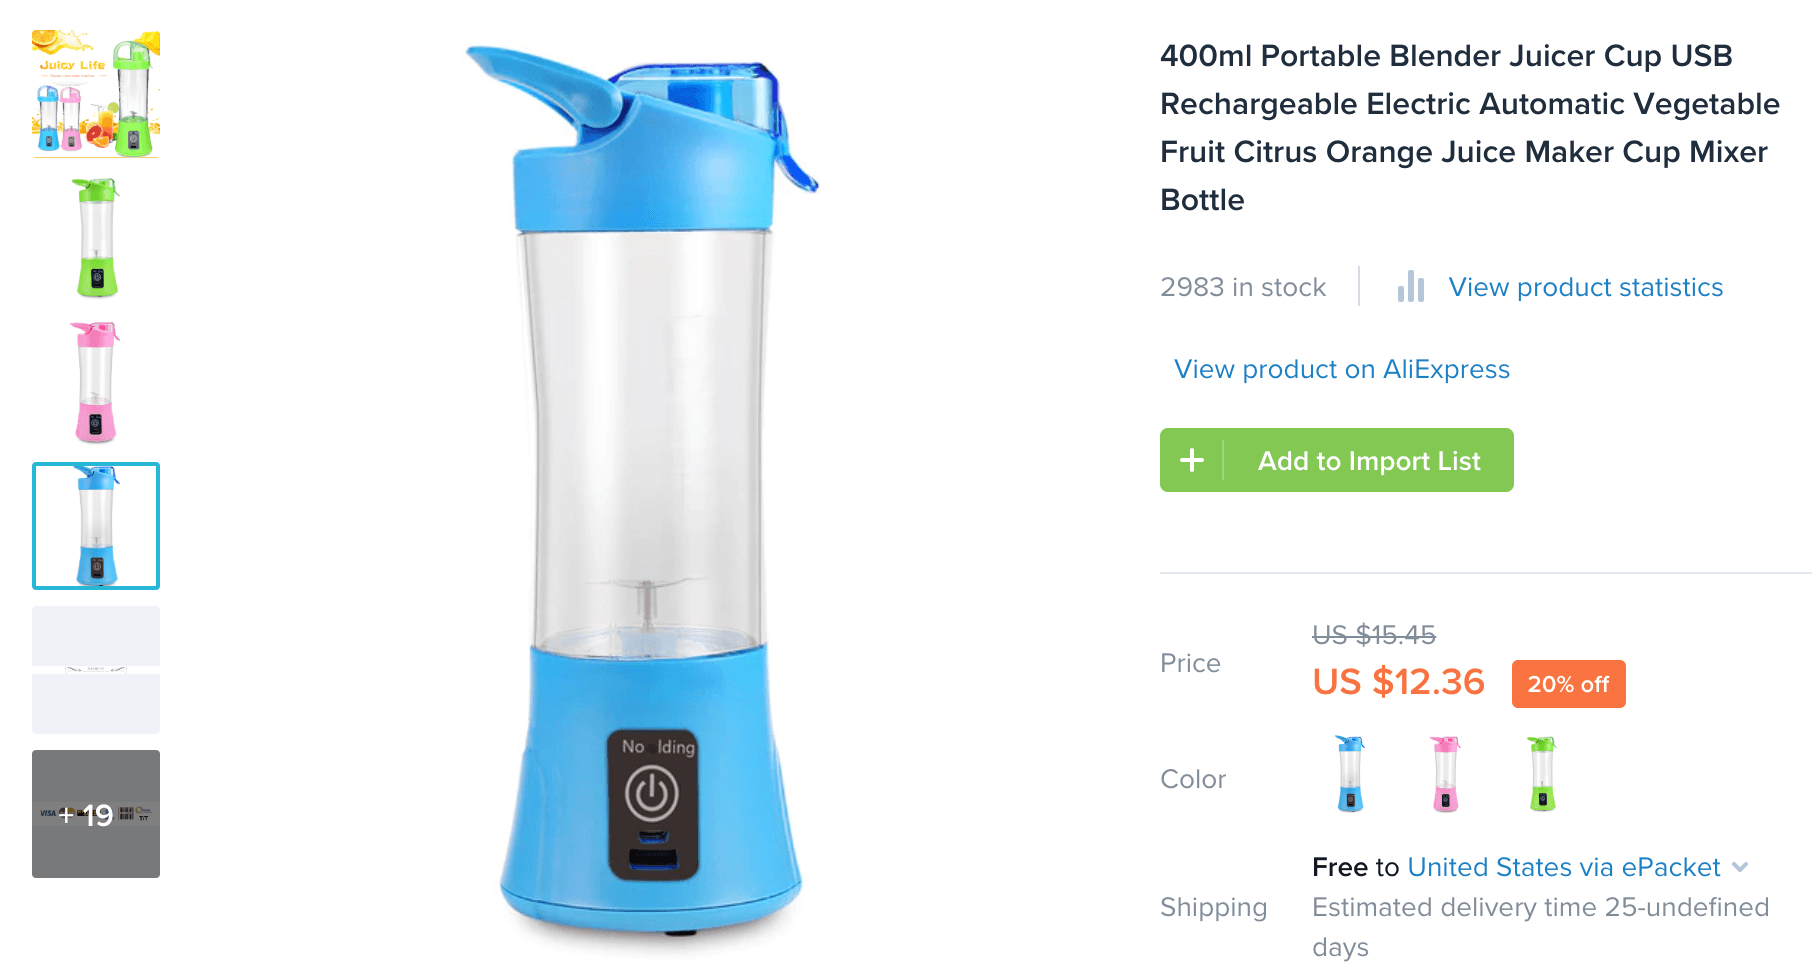Show the pink blender thumbnail
Image resolution: width=1812 pixels, height=978 pixels.
(x=96, y=382)
